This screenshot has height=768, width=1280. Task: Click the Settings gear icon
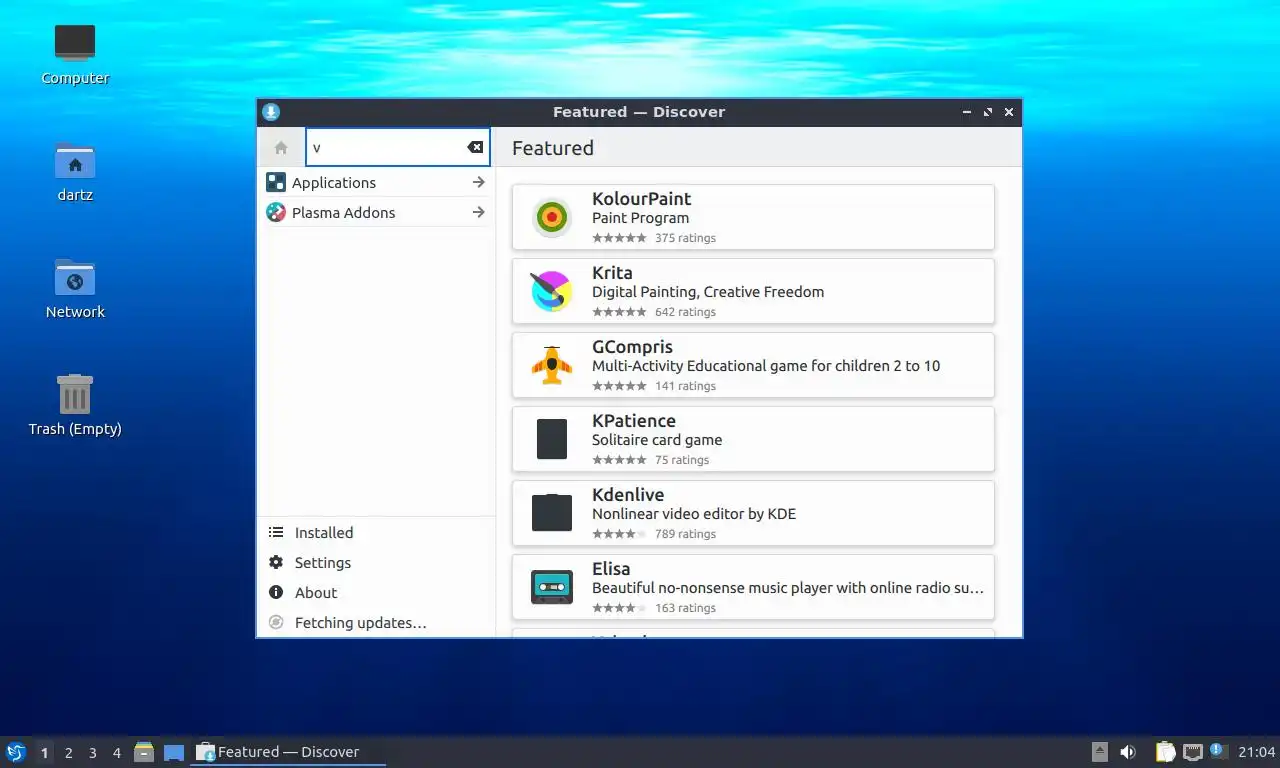[x=276, y=563]
